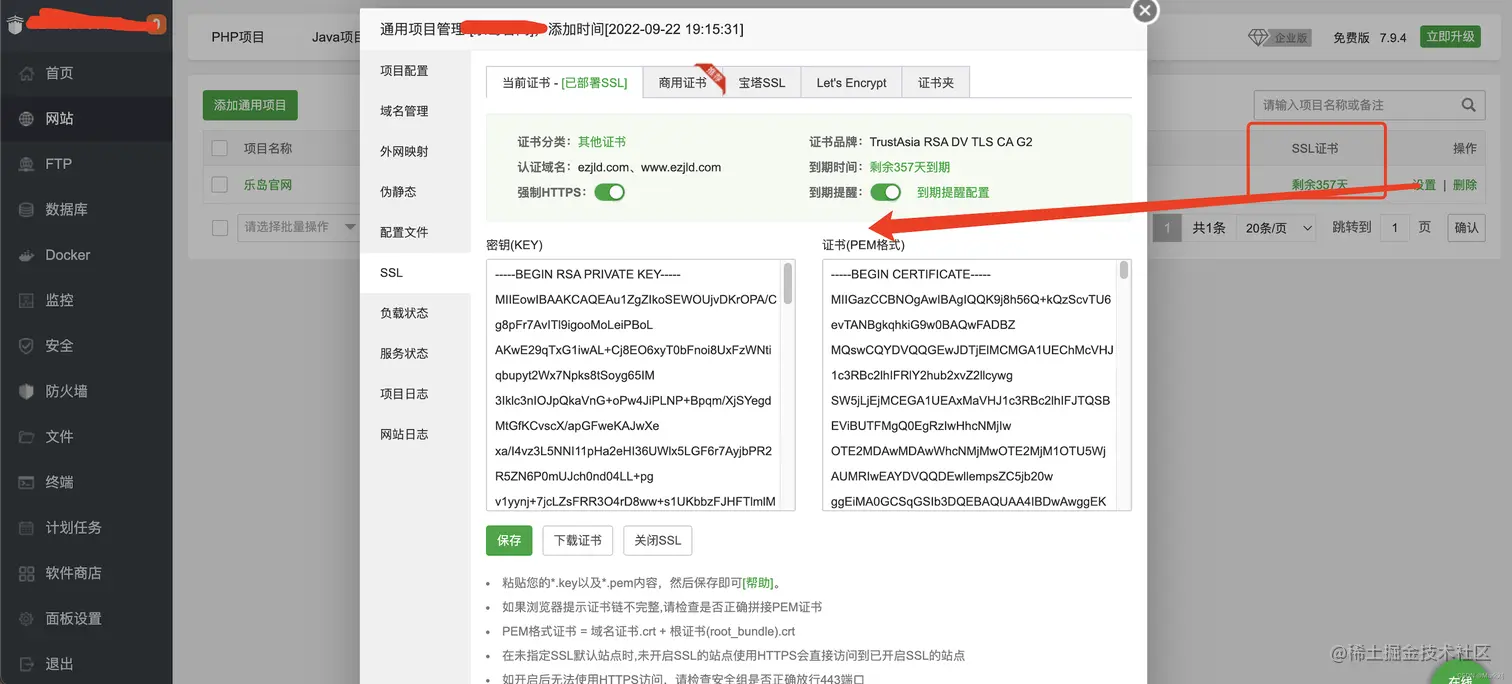Viewport: 1512px width, 684px height.
Task: Click the 剩余357天 SSL cell link
Action: (1320, 185)
